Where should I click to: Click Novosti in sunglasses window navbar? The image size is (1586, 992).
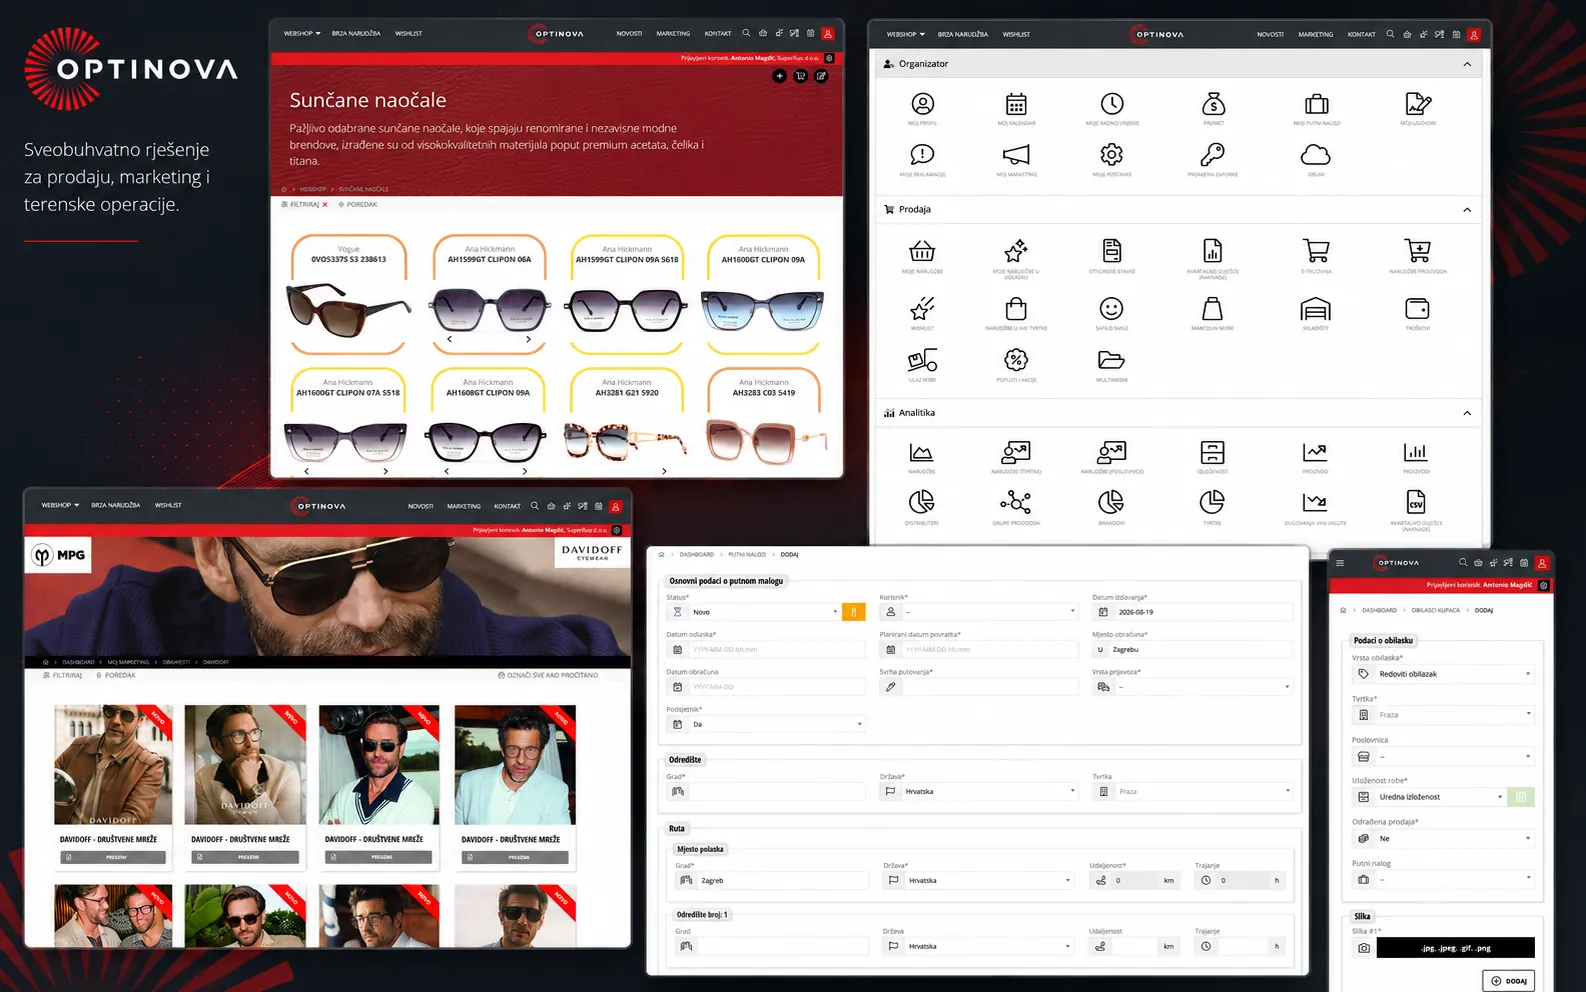(629, 33)
